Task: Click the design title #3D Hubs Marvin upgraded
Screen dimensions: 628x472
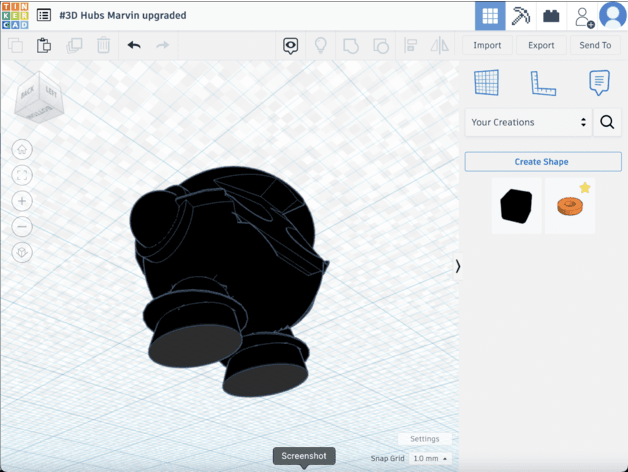Action: coord(123,15)
